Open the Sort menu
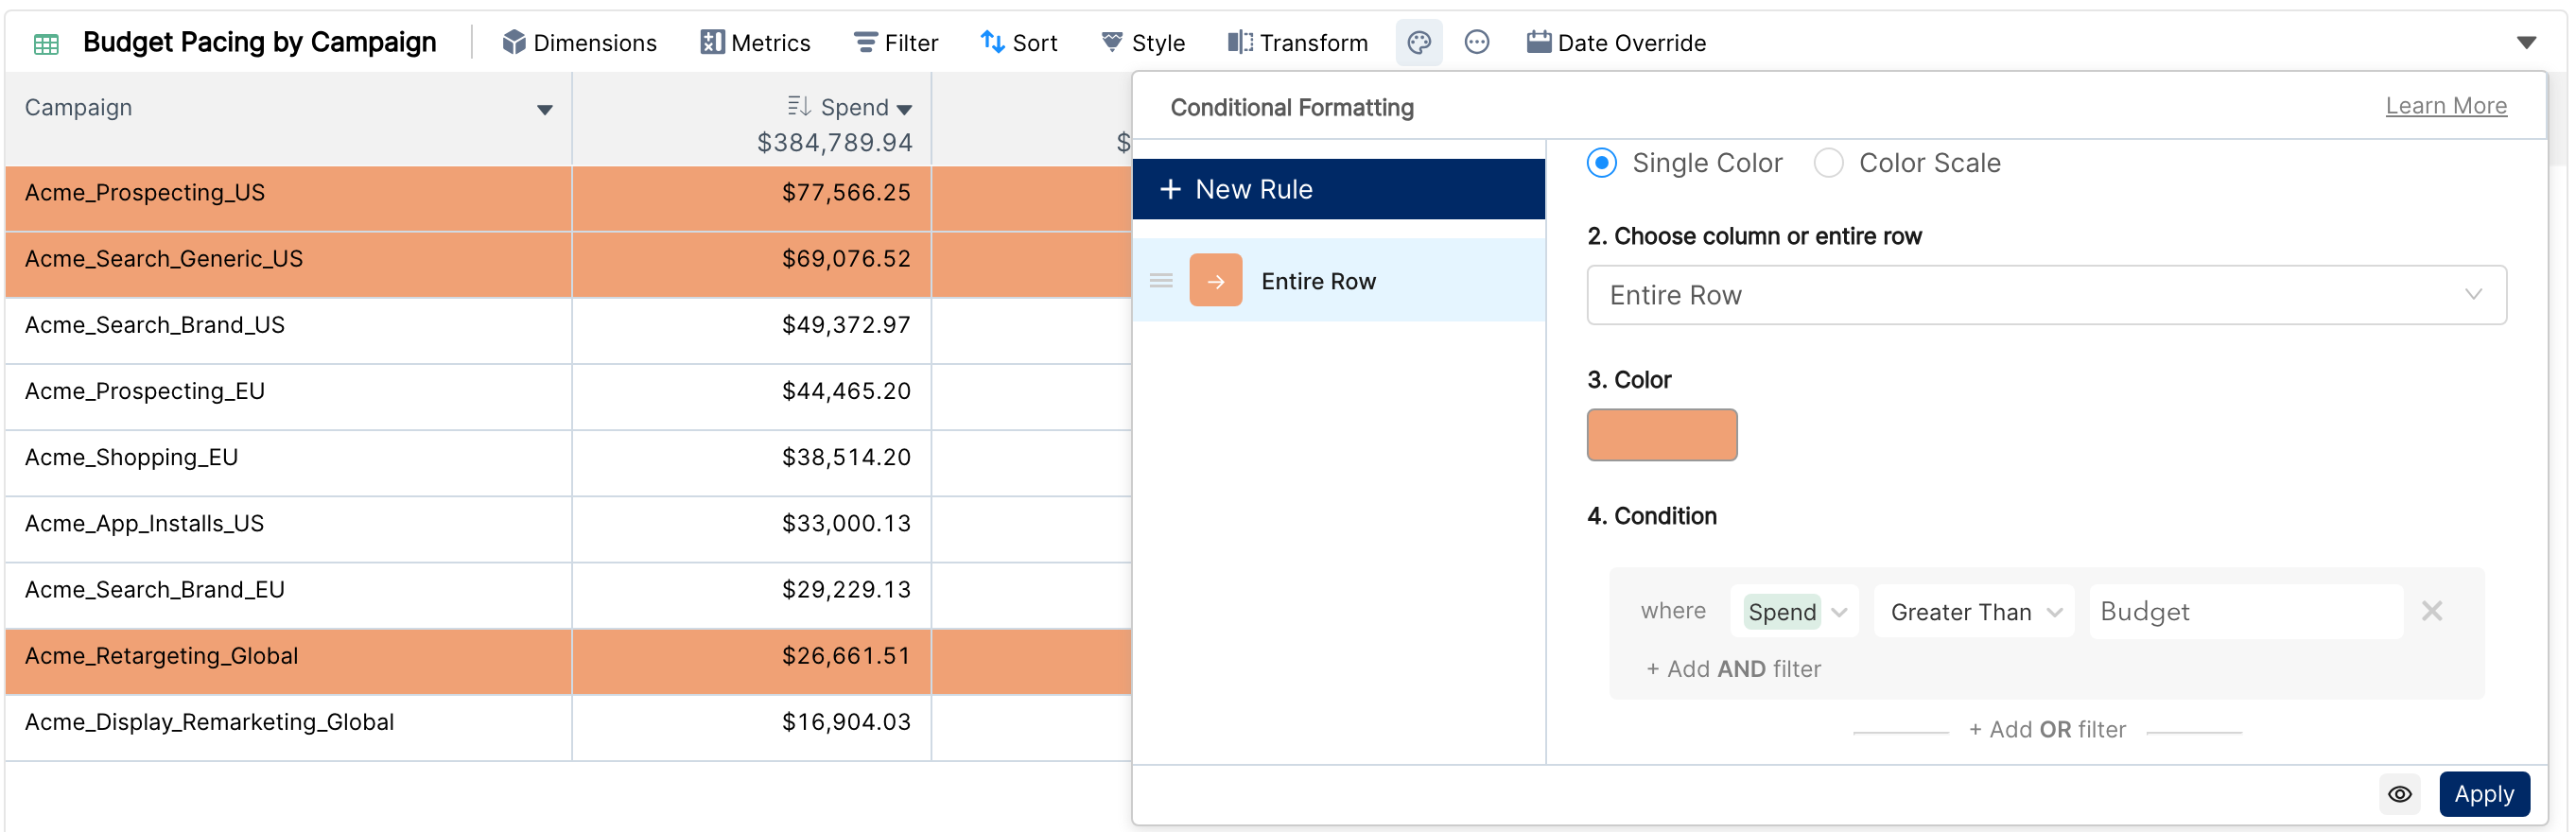 click(1018, 43)
